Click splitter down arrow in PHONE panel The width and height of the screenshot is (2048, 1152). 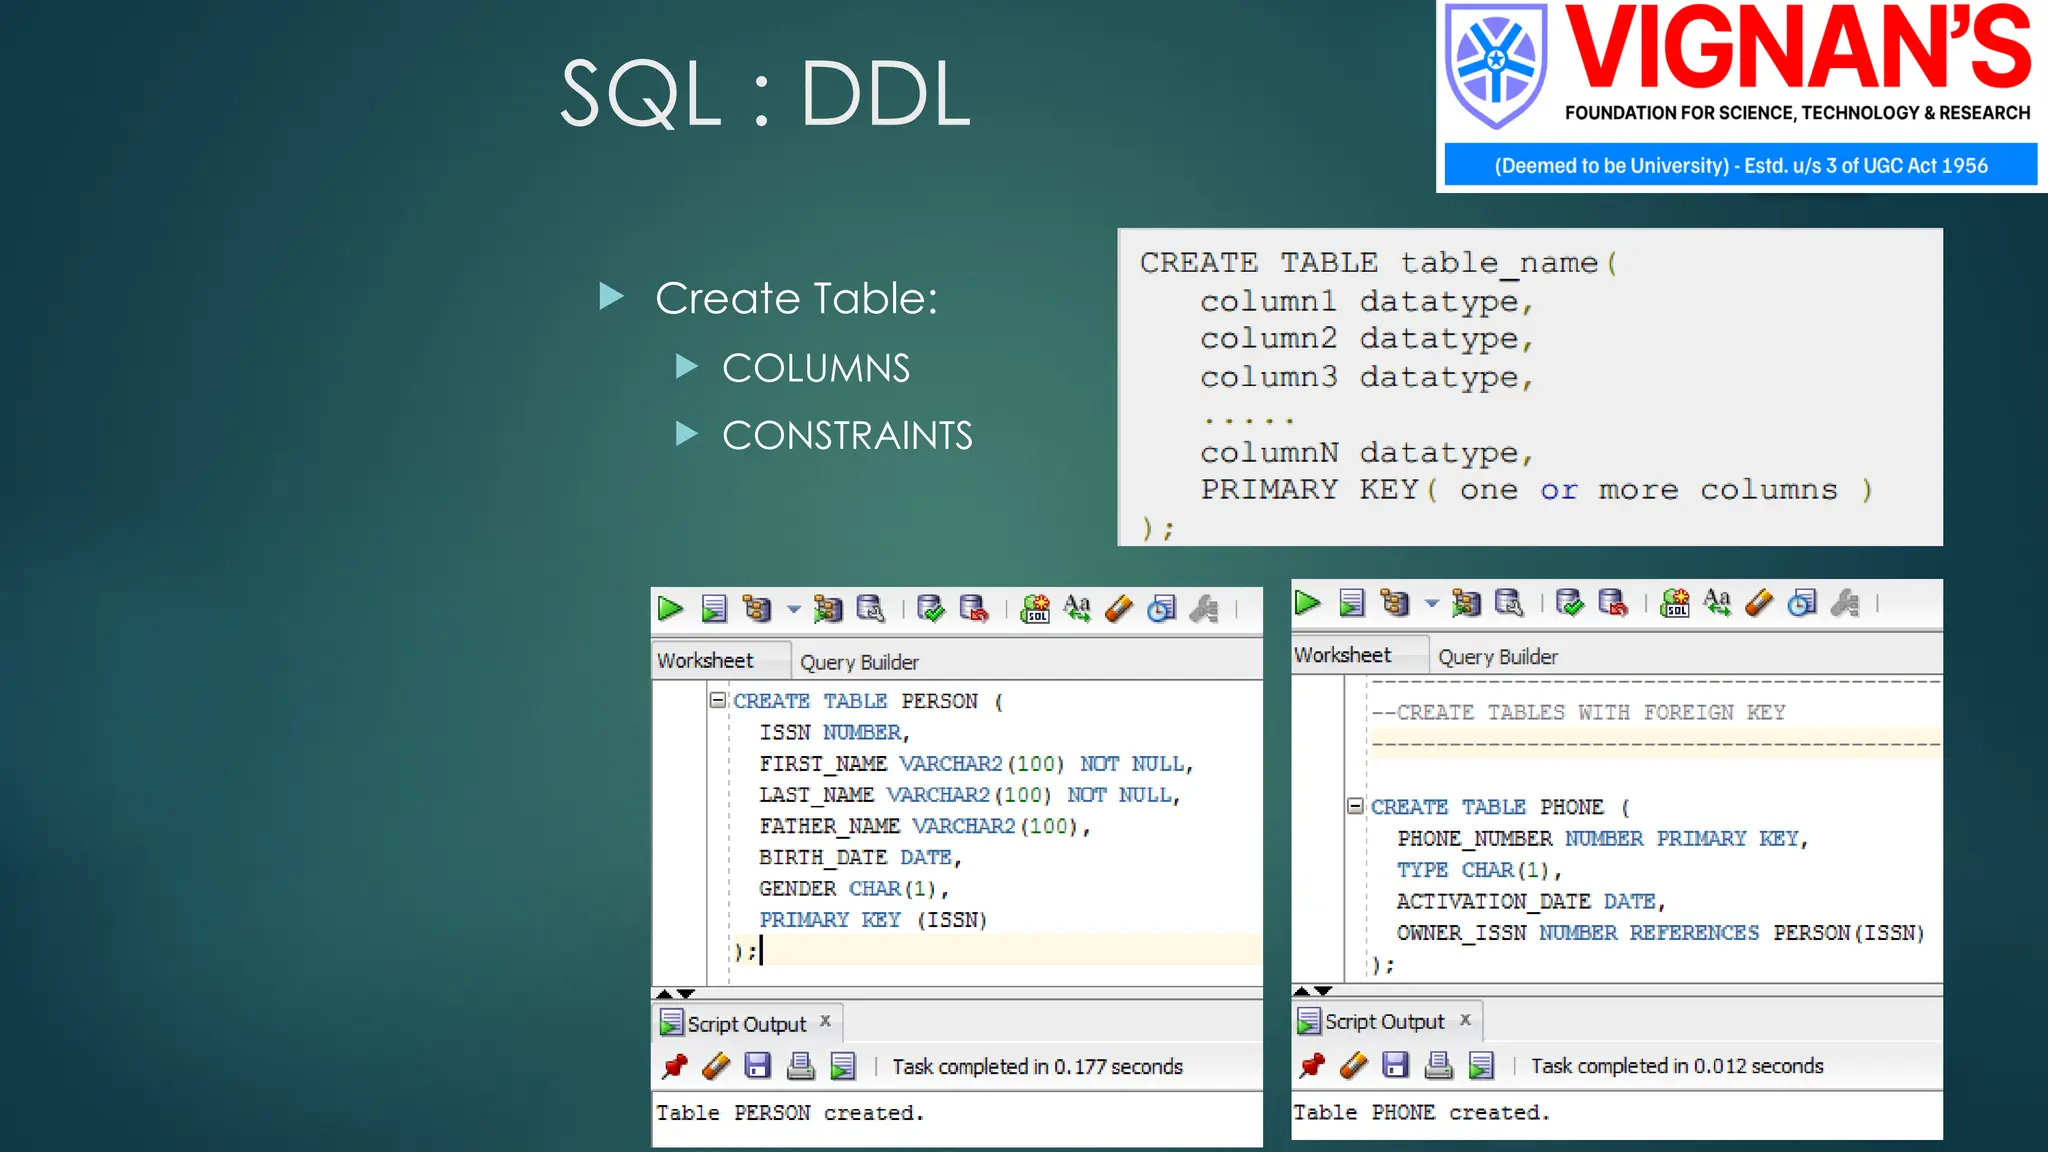(1323, 990)
